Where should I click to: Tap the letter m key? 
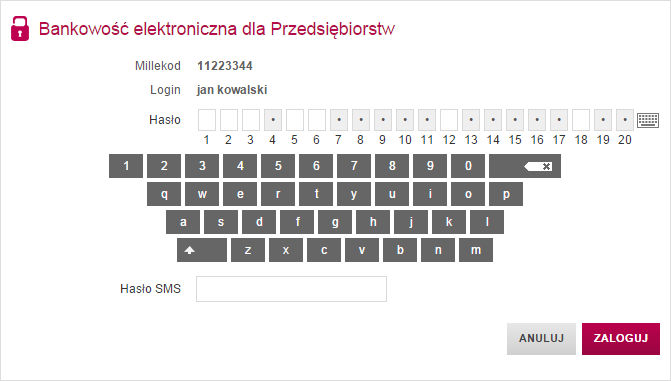point(476,250)
